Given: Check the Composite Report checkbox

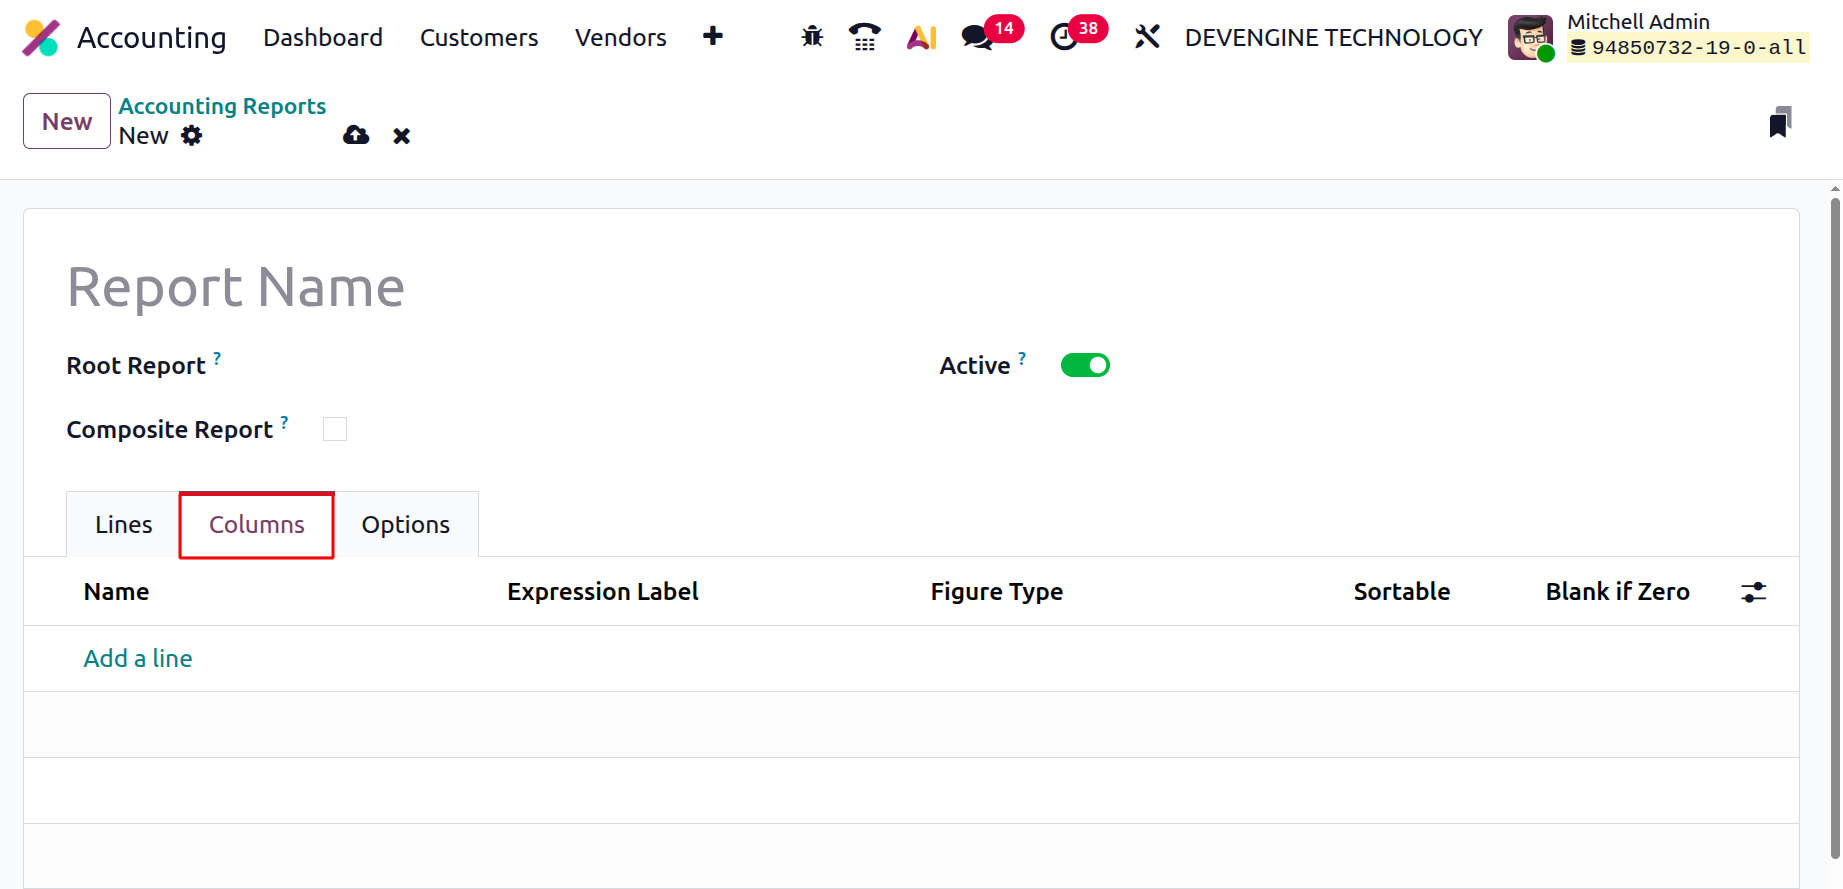Looking at the screenshot, I should click(x=335, y=429).
